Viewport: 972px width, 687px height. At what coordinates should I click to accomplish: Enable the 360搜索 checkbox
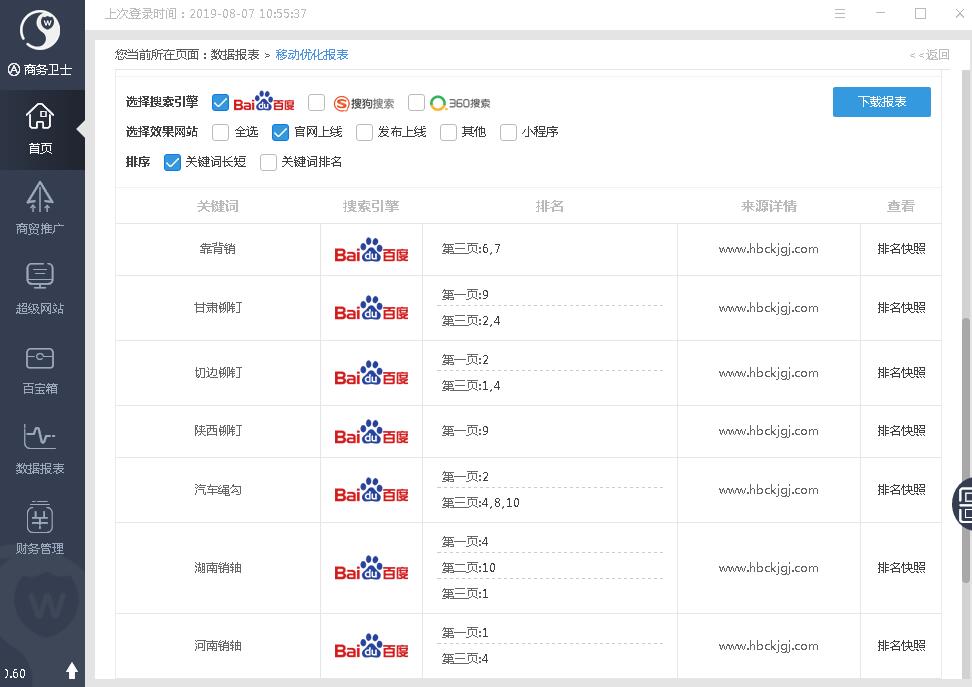tap(416, 102)
